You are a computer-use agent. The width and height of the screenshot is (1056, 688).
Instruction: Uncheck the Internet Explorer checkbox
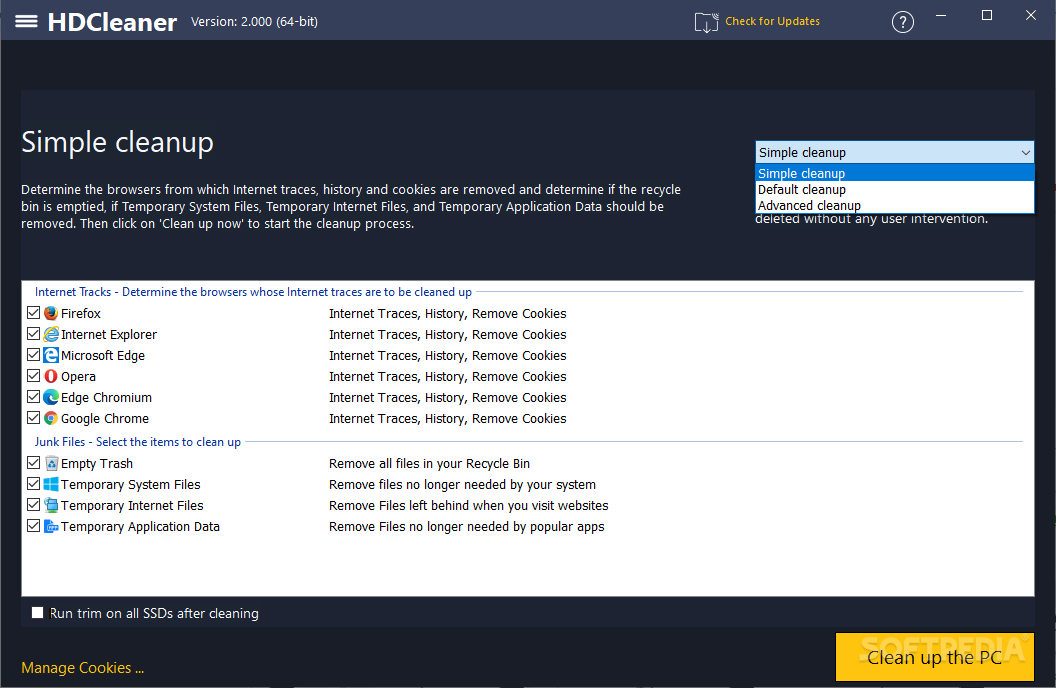tap(34, 333)
